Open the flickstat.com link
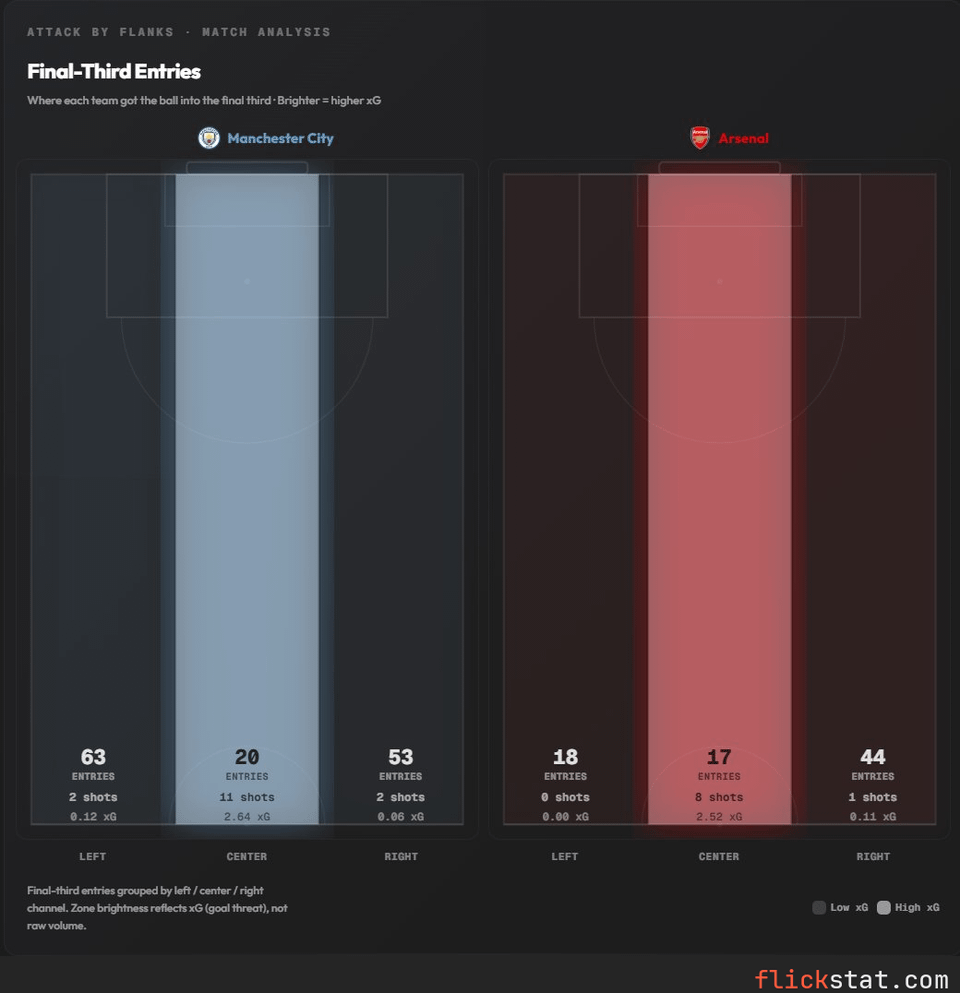Viewport: 960px width, 993px height. (x=851, y=979)
